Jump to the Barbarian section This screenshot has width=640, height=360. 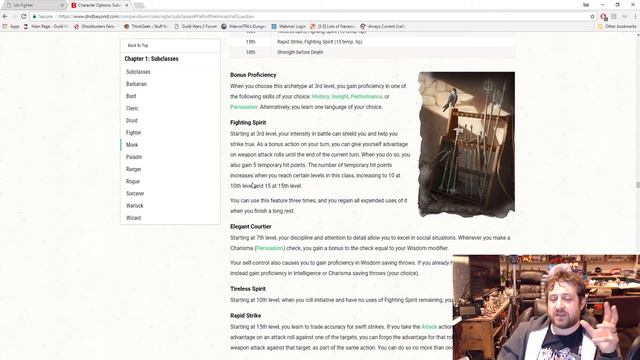(x=136, y=84)
